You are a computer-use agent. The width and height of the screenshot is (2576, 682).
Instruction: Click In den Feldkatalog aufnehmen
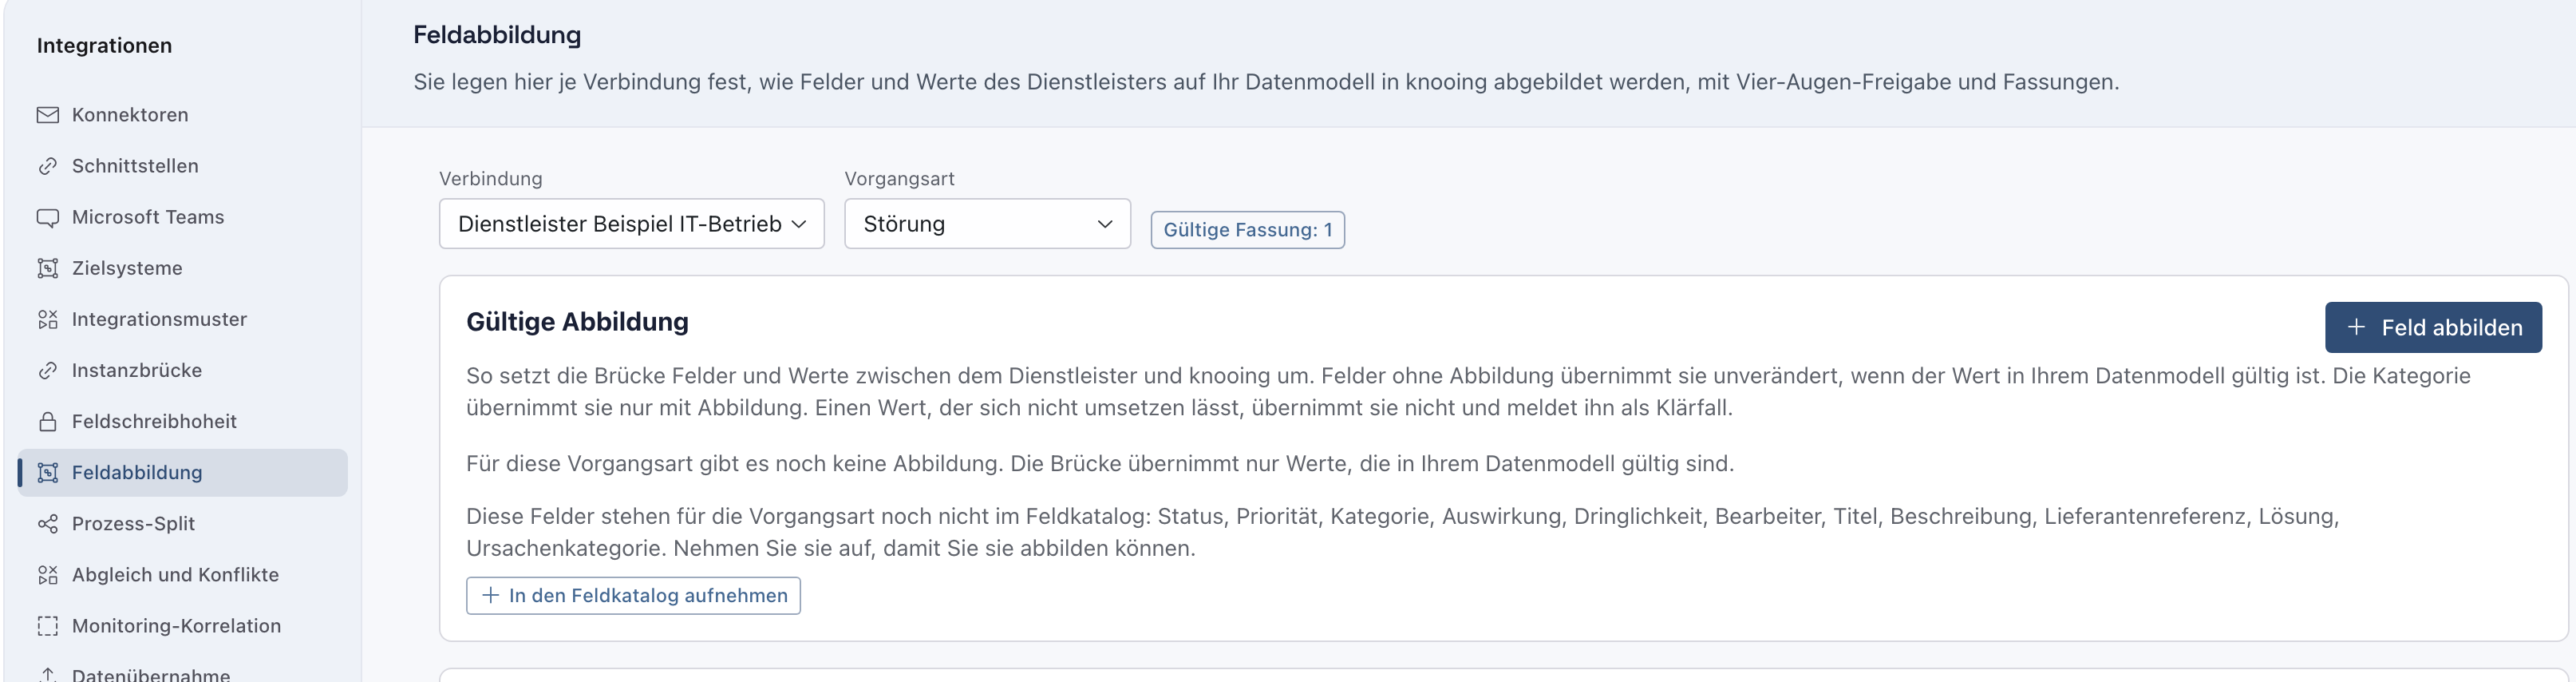pos(633,595)
